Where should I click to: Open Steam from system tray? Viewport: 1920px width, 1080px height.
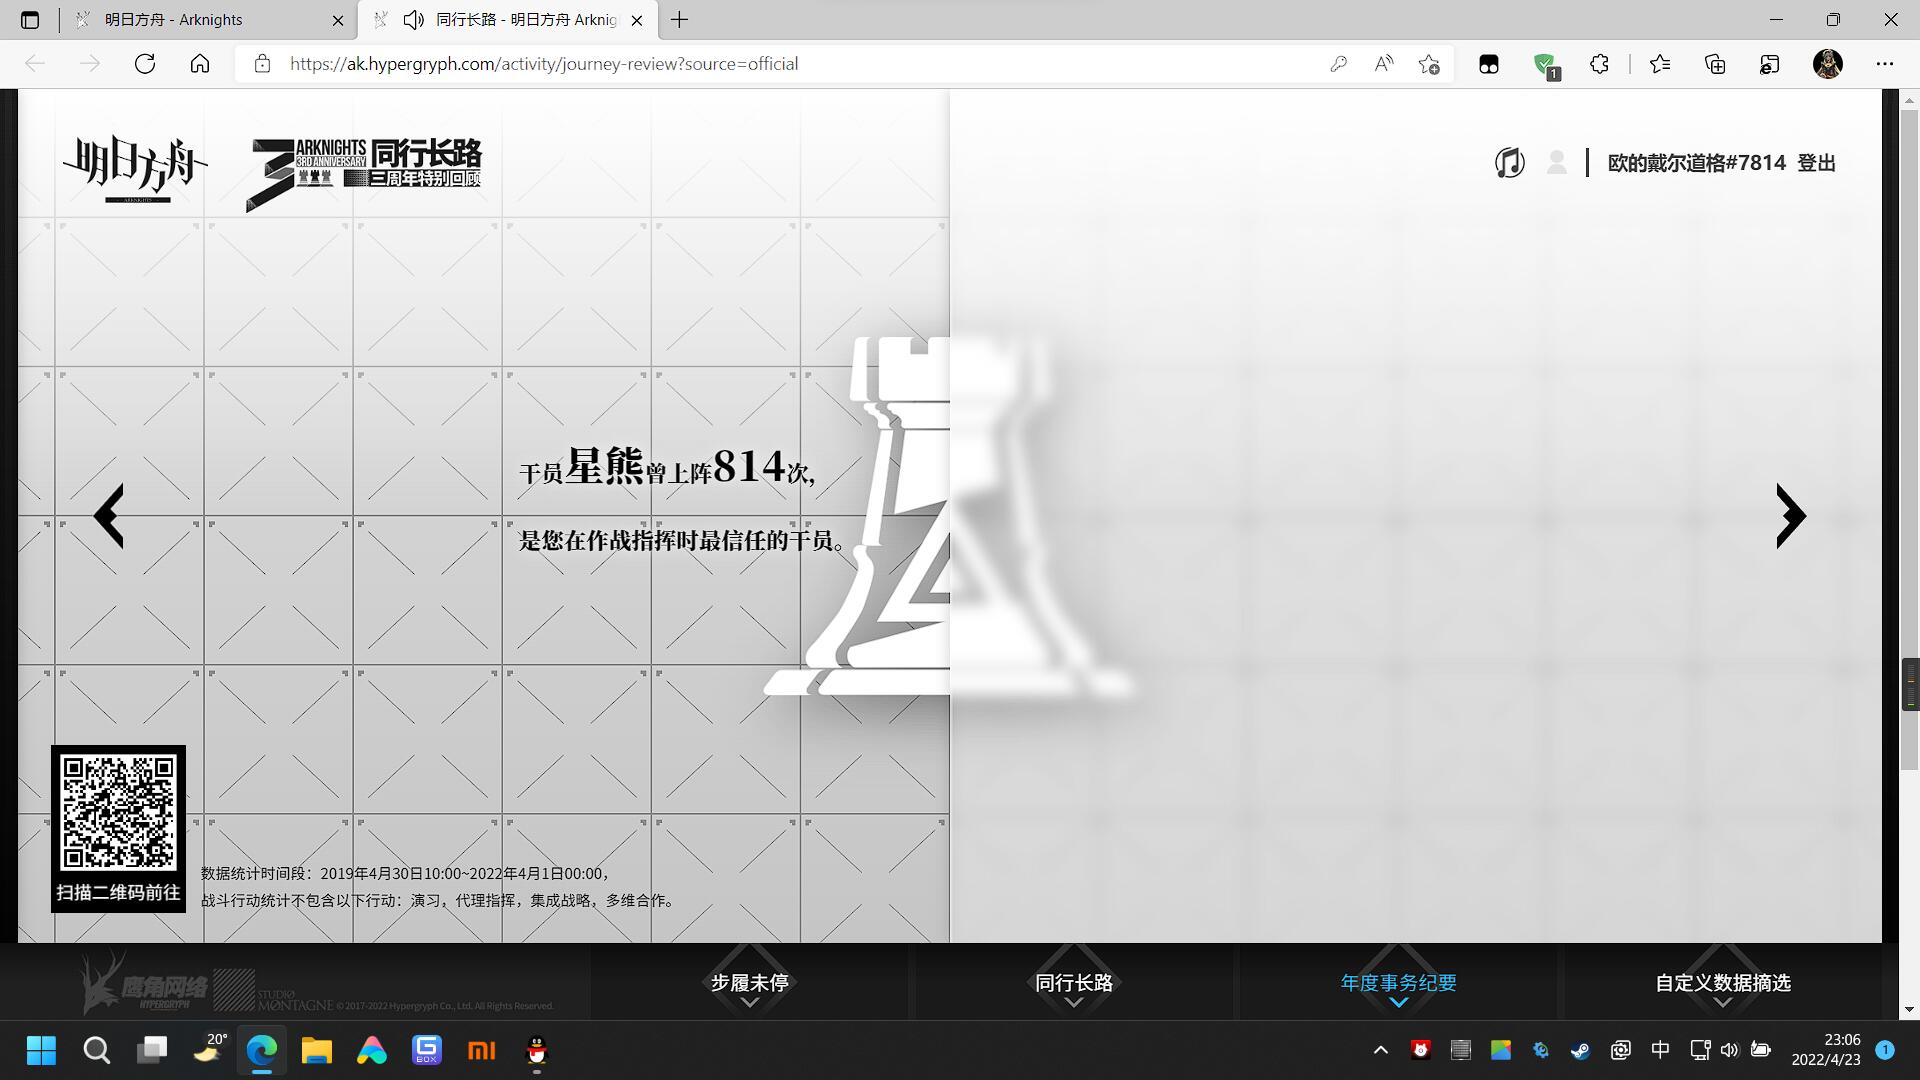click(x=1580, y=1050)
